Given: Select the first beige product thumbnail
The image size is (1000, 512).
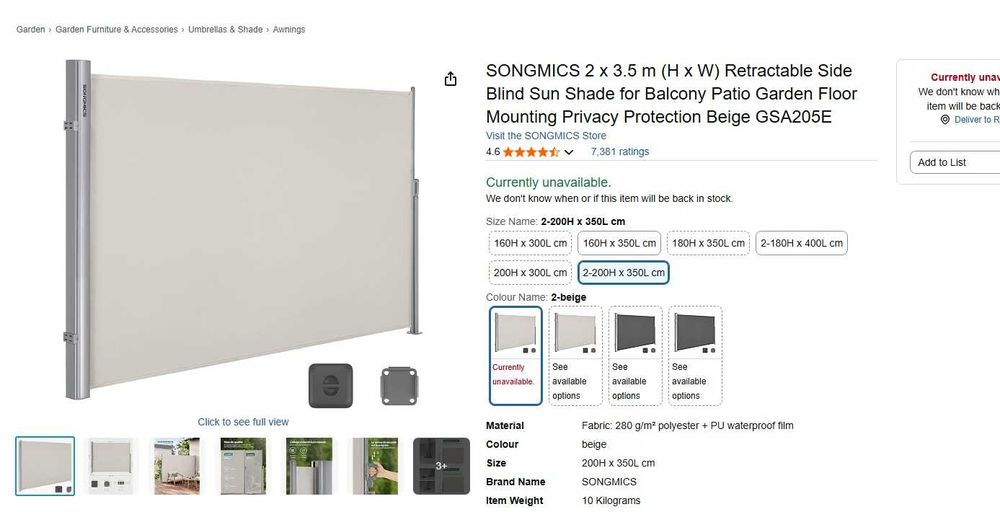Looking at the screenshot, I should click(x=45, y=466).
